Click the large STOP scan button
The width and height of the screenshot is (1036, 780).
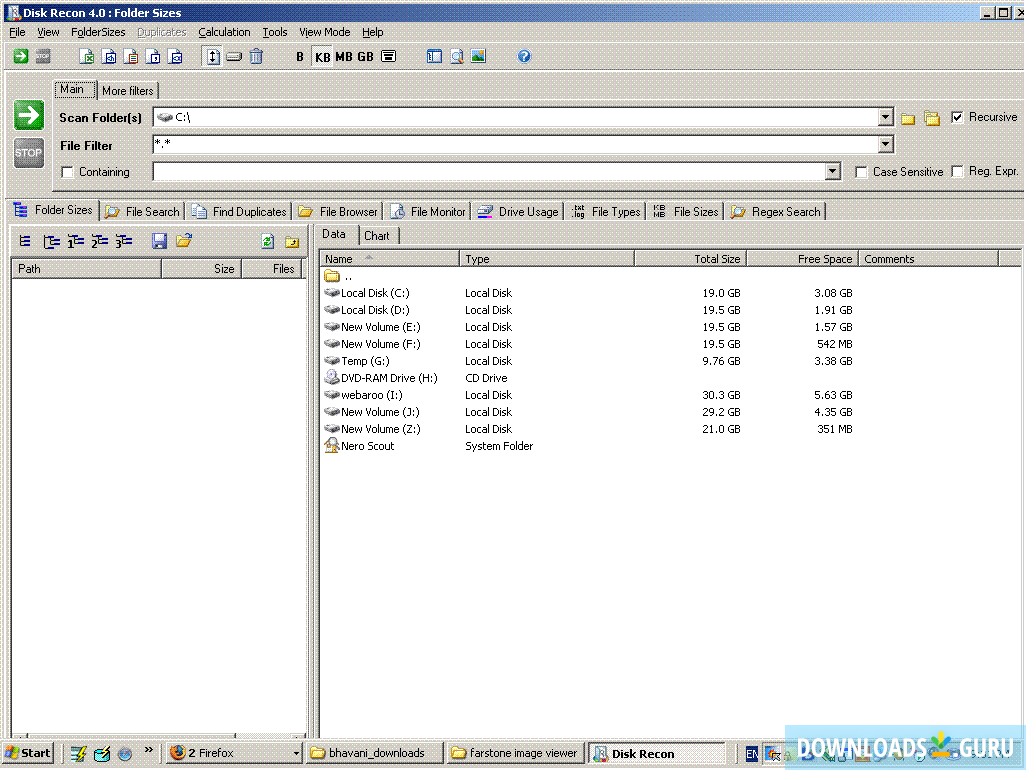click(x=29, y=153)
